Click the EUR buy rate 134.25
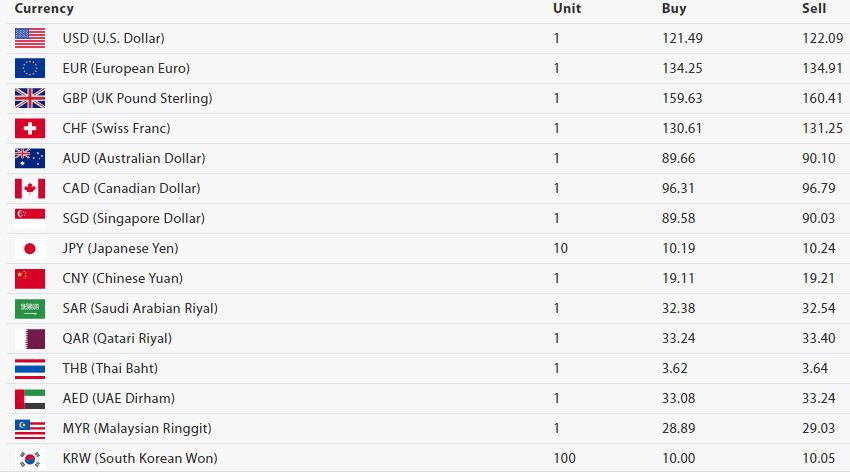 [x=682, y=68]
